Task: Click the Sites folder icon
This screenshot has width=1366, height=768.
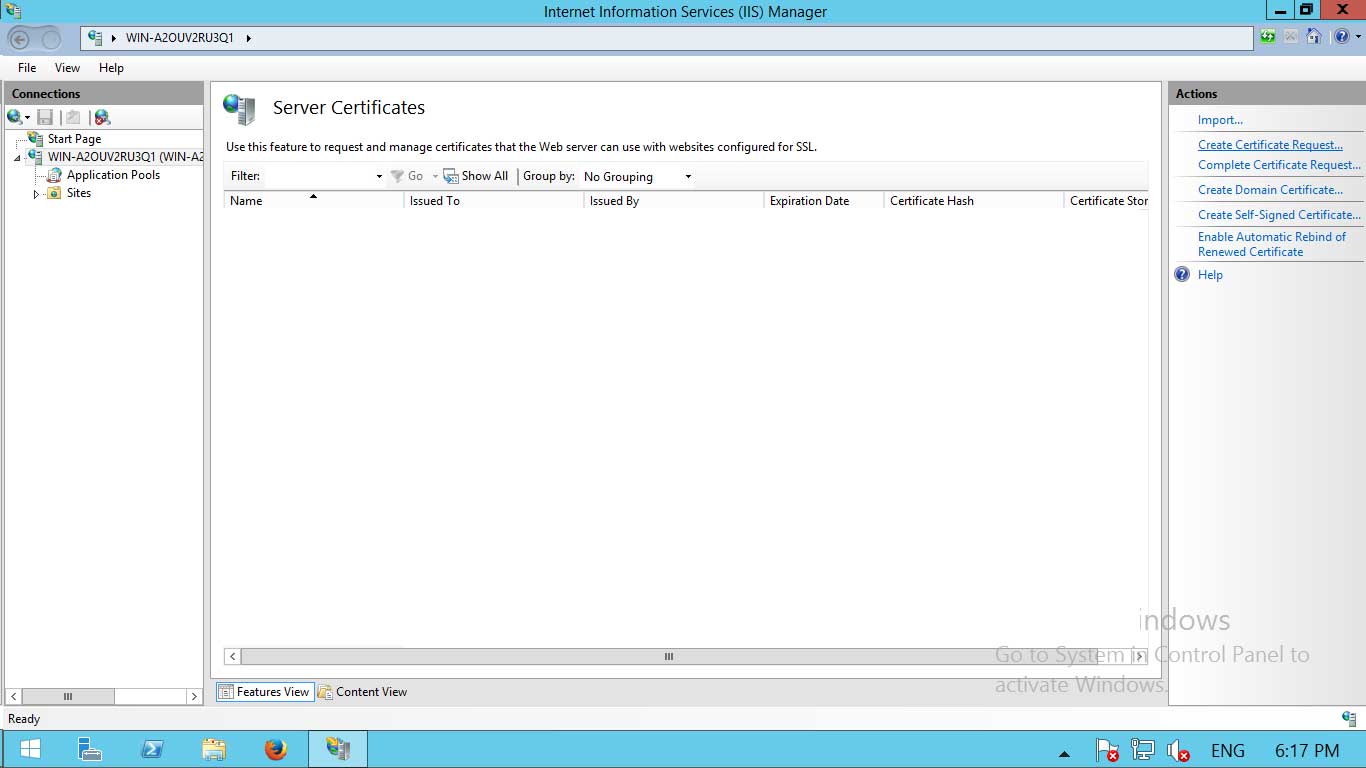Action: [x=55, y=193]
